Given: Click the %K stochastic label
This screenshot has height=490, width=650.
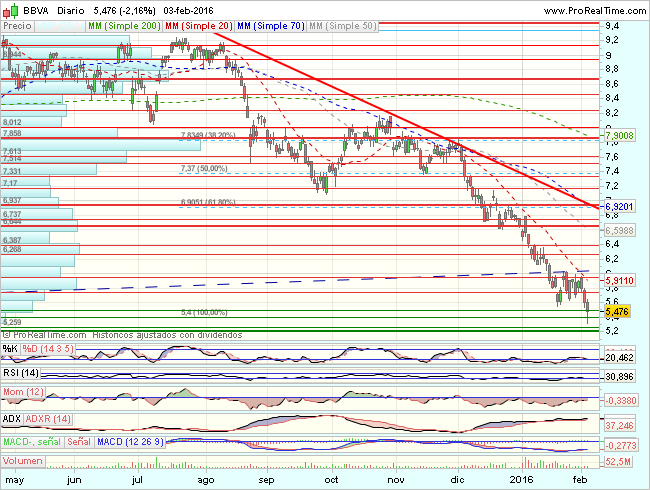Looking at the screenshot, I should coord(10,349).
